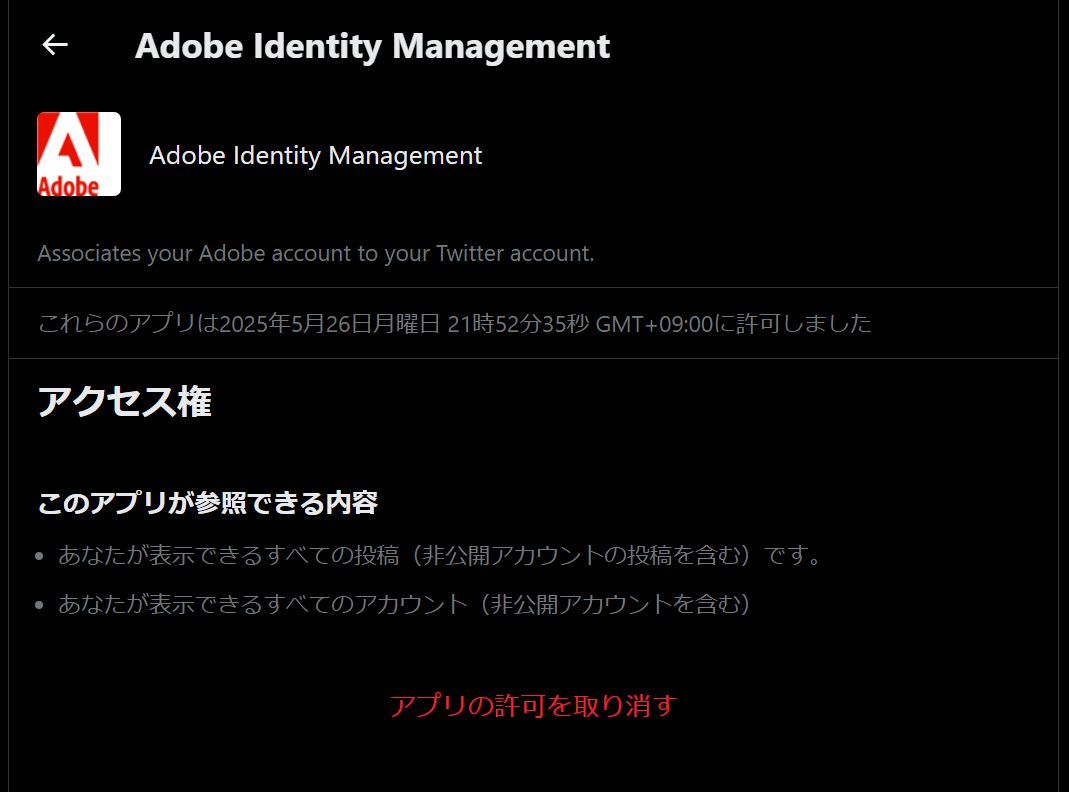Click the Adobe app logo thumbnail
The width and height of the screenshot is (1069, 792).
pyautogui.click(x=79, y=154)
